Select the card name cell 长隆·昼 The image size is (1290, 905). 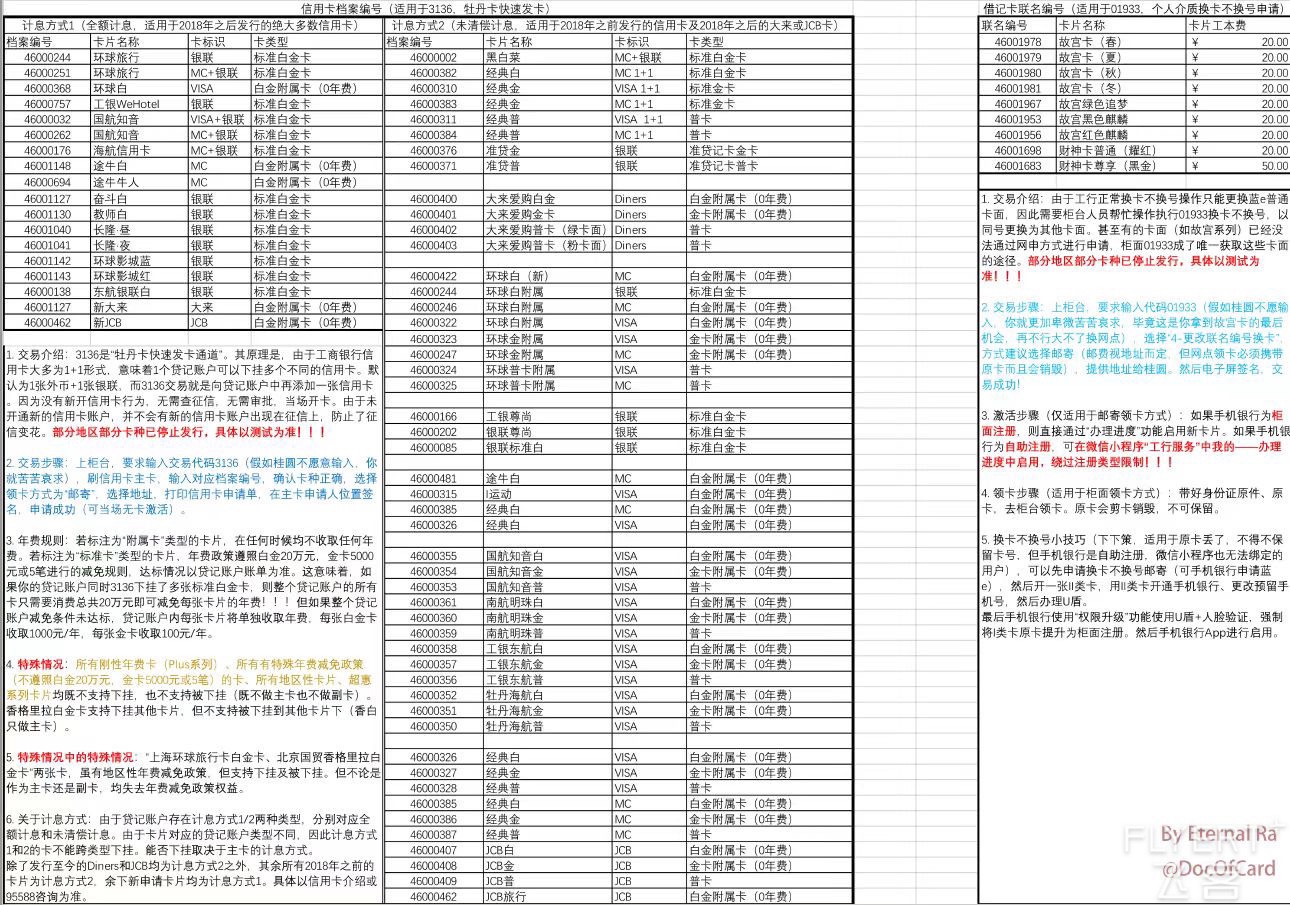(x=139, y=230)
